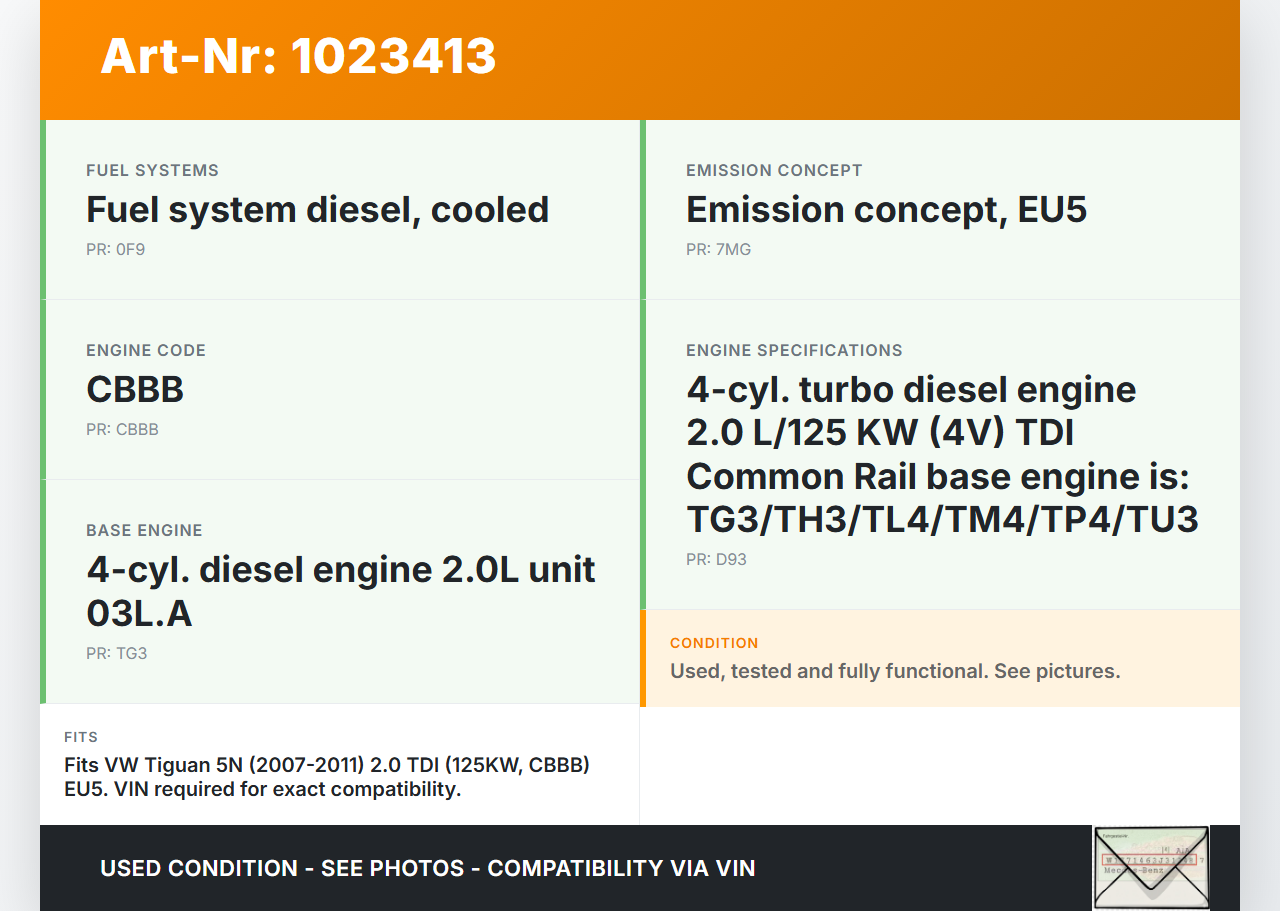Click the PR: CBBB label
Image resolution: width=1280 pixels, height=911 pixels.
point(122,430)
